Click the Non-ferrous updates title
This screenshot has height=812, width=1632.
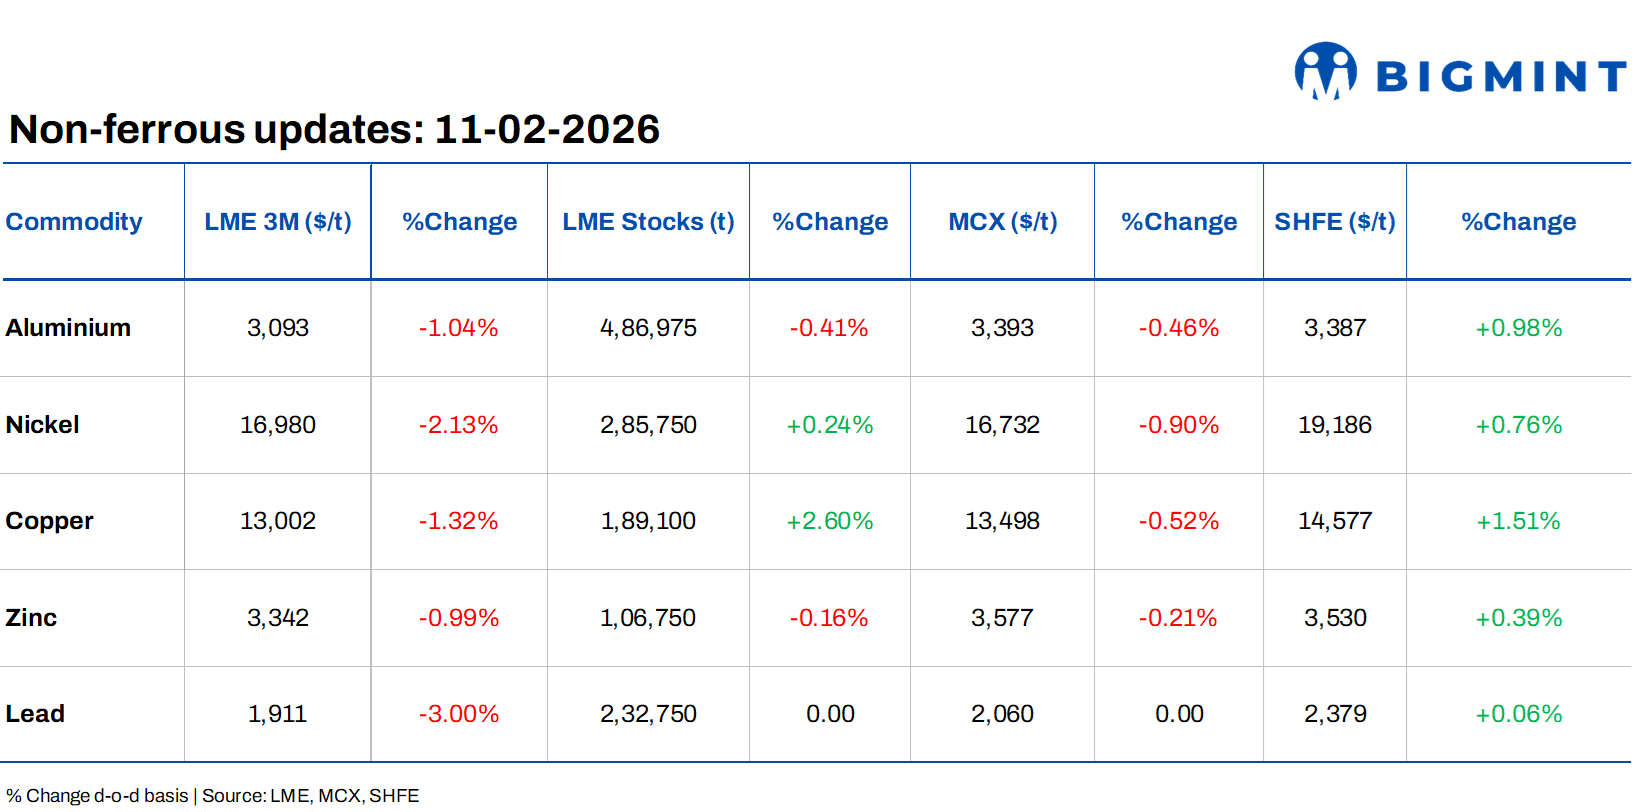pos(334,129)
